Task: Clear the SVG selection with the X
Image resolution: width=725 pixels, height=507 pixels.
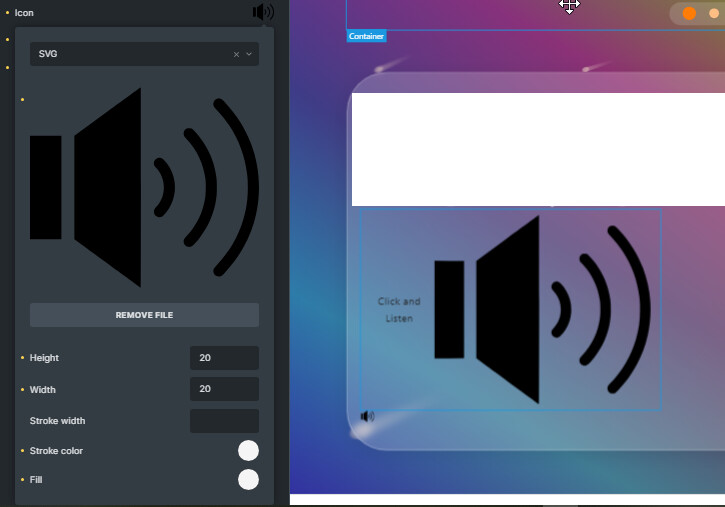Action: (236, 55)
